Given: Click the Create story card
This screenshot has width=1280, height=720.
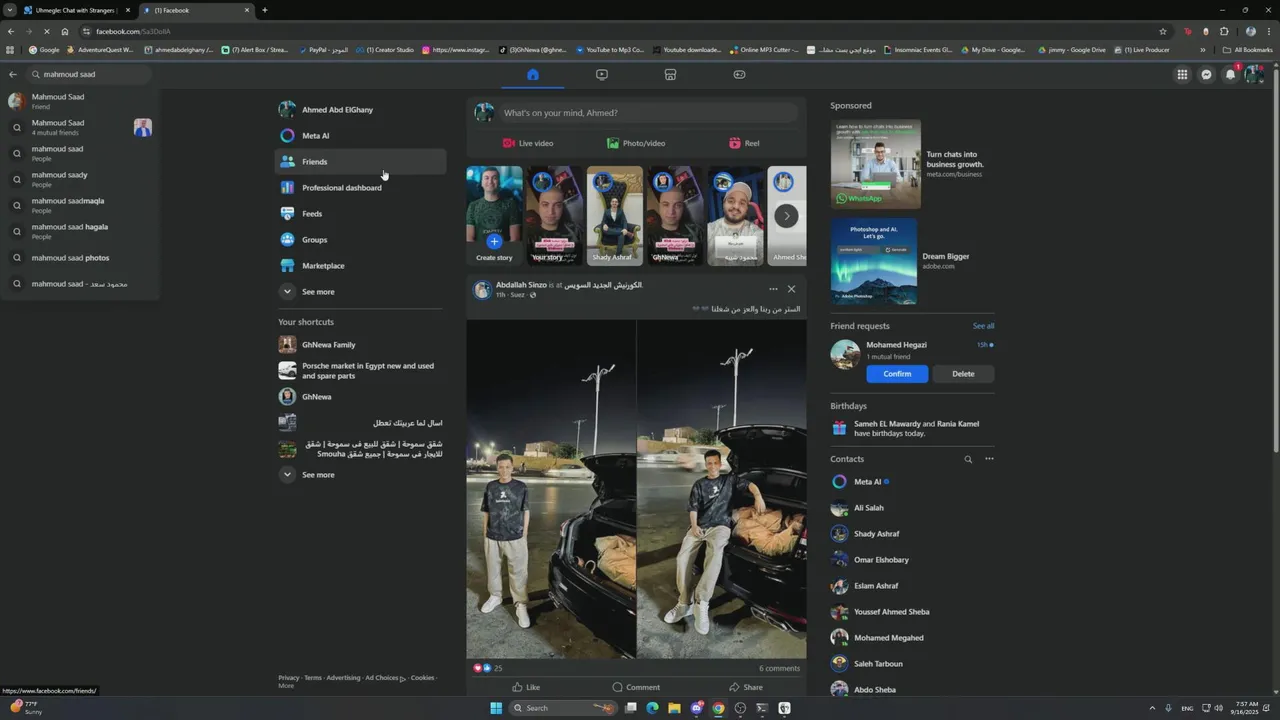Looking at the screenshot, I should [494, 215].
